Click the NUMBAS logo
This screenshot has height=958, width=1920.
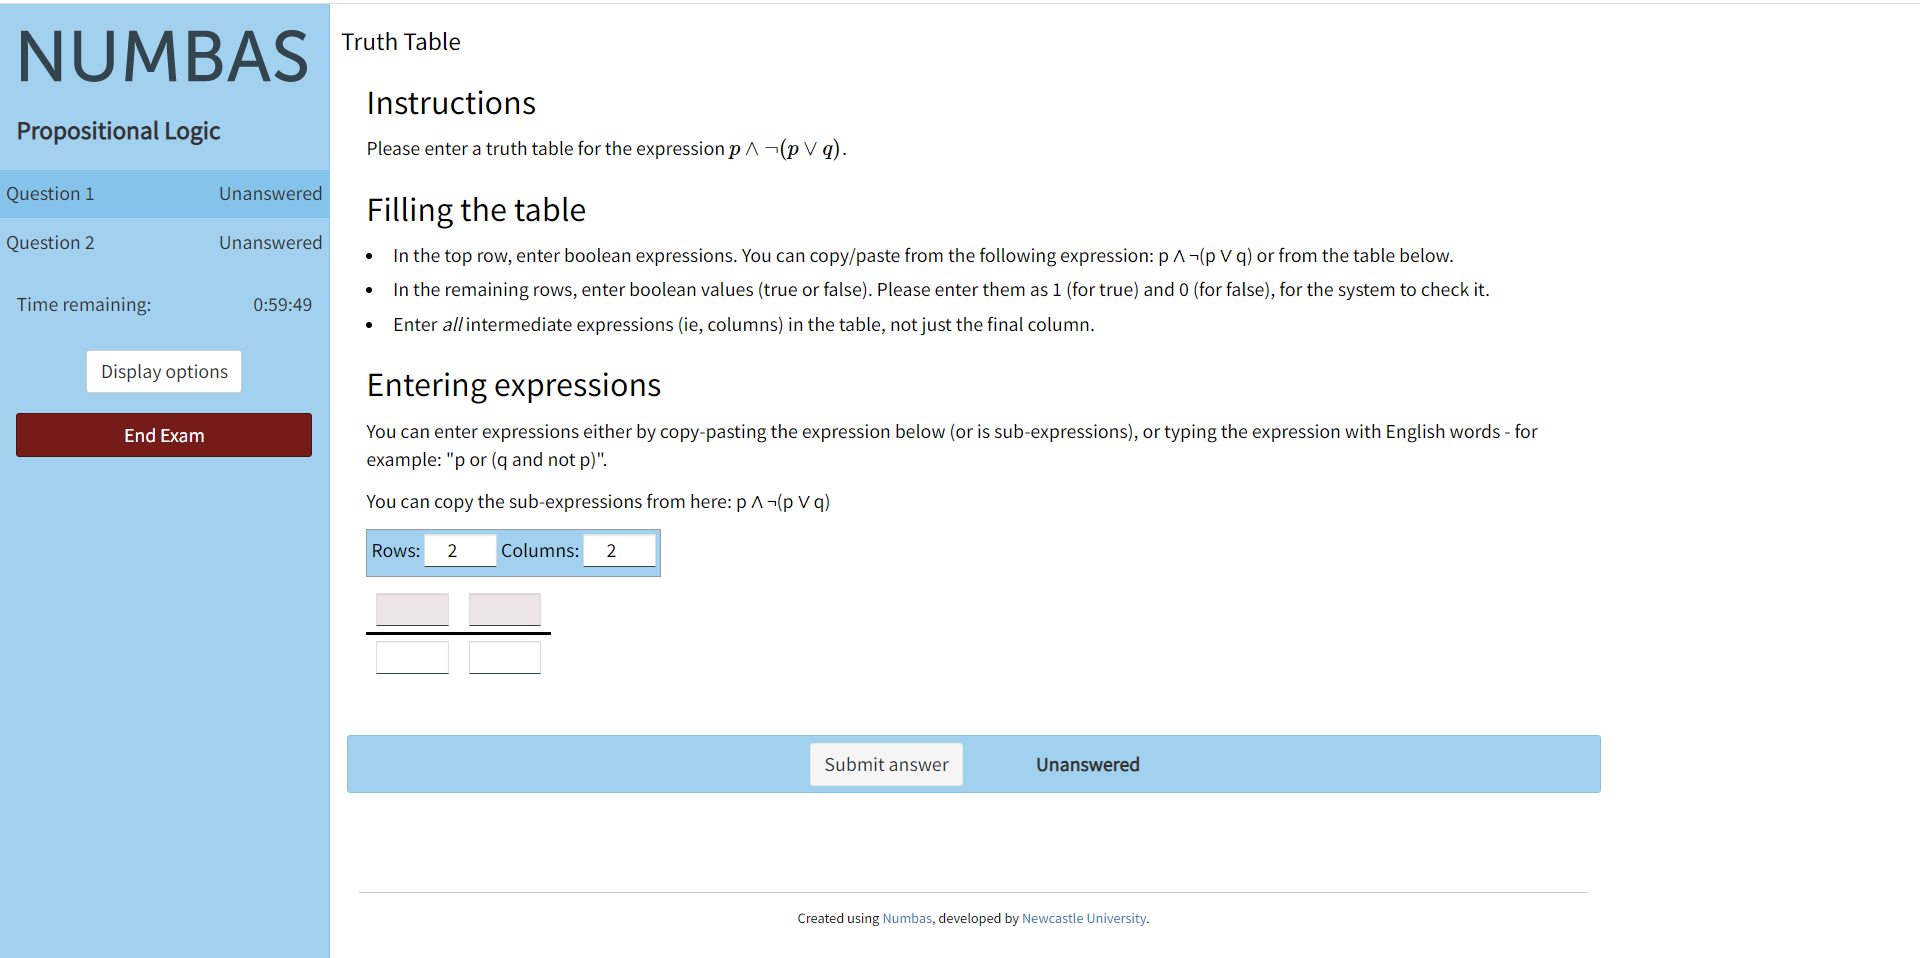(x=163, y=57)
